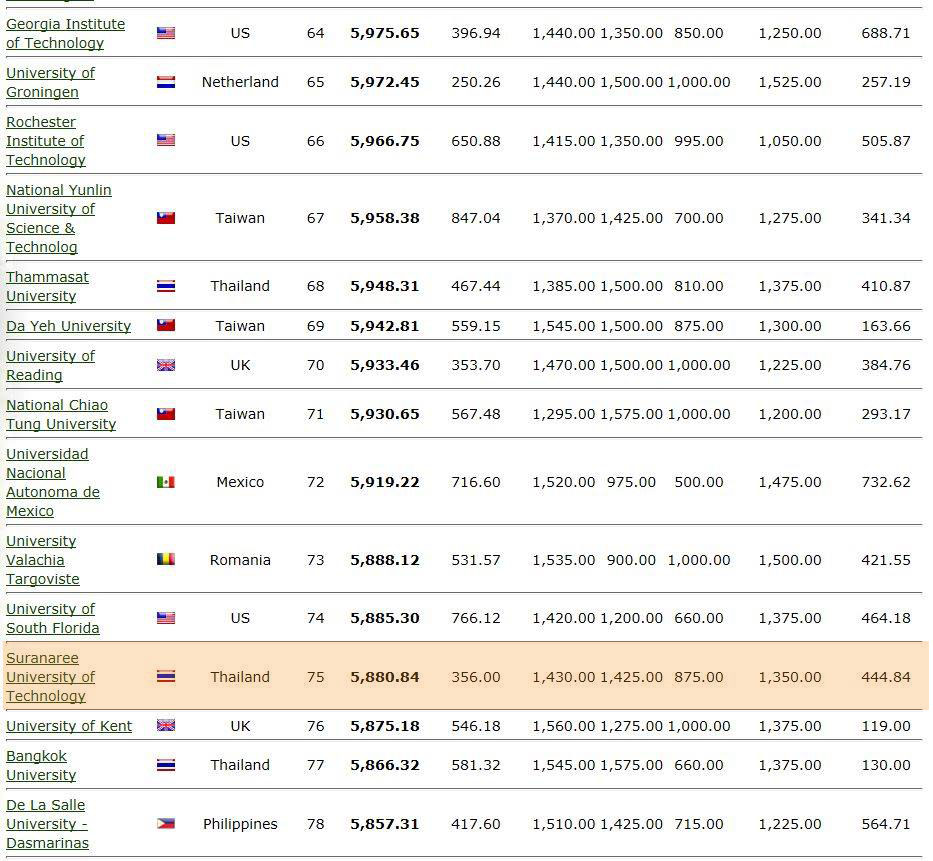Open the University of Kent link

(x=69, y=726)
